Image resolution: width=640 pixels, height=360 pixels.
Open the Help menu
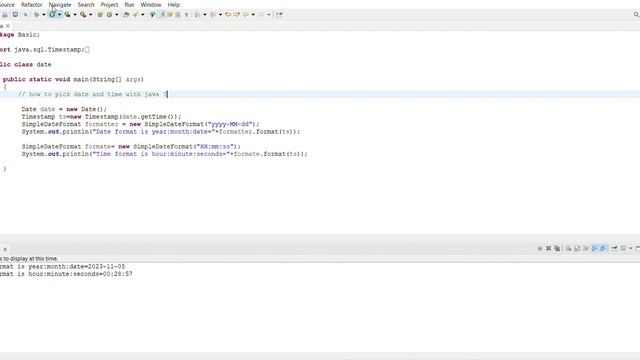pos(174,5)
